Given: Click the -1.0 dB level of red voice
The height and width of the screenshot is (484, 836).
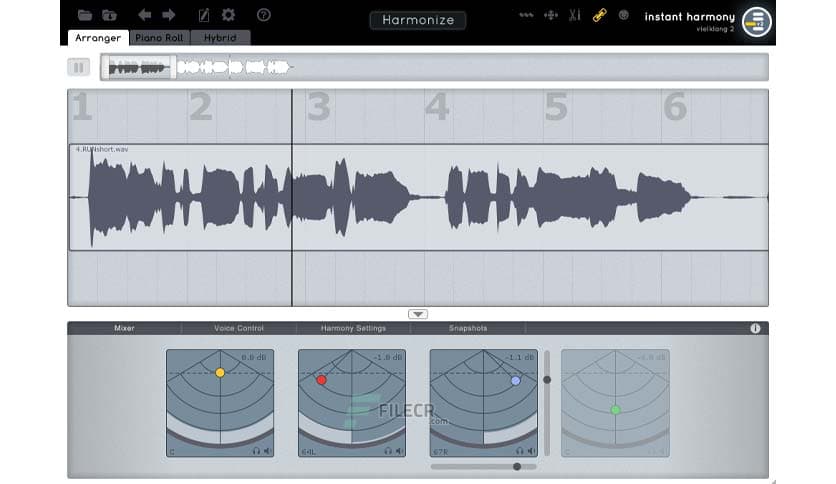Looking at the screenshot, I should (388, 357).
